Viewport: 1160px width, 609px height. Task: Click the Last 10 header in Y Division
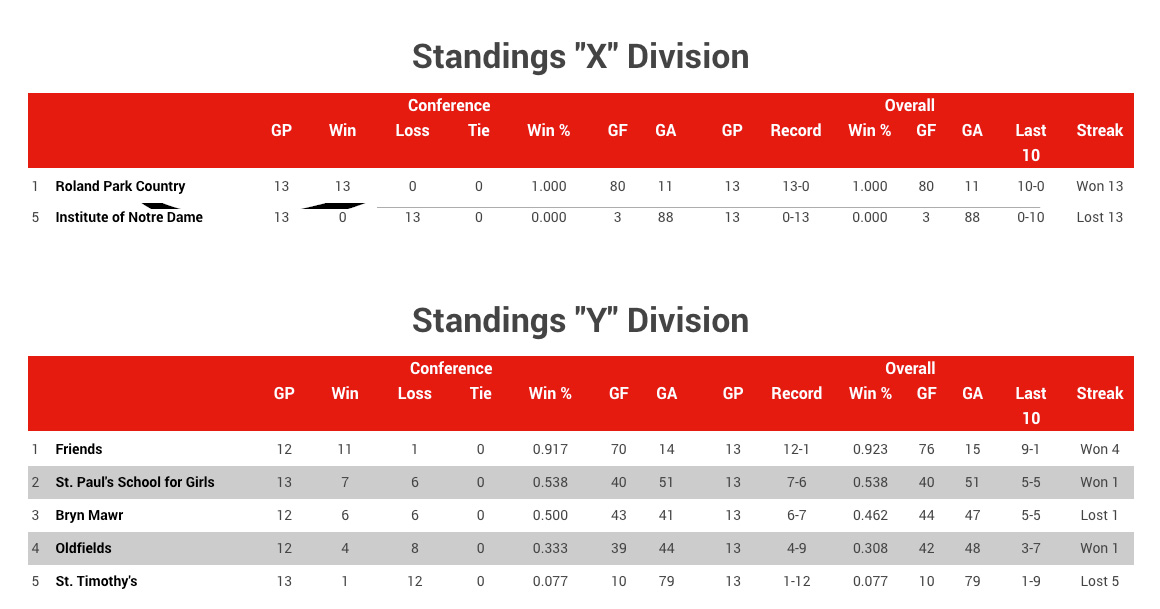click(1031, 406)
